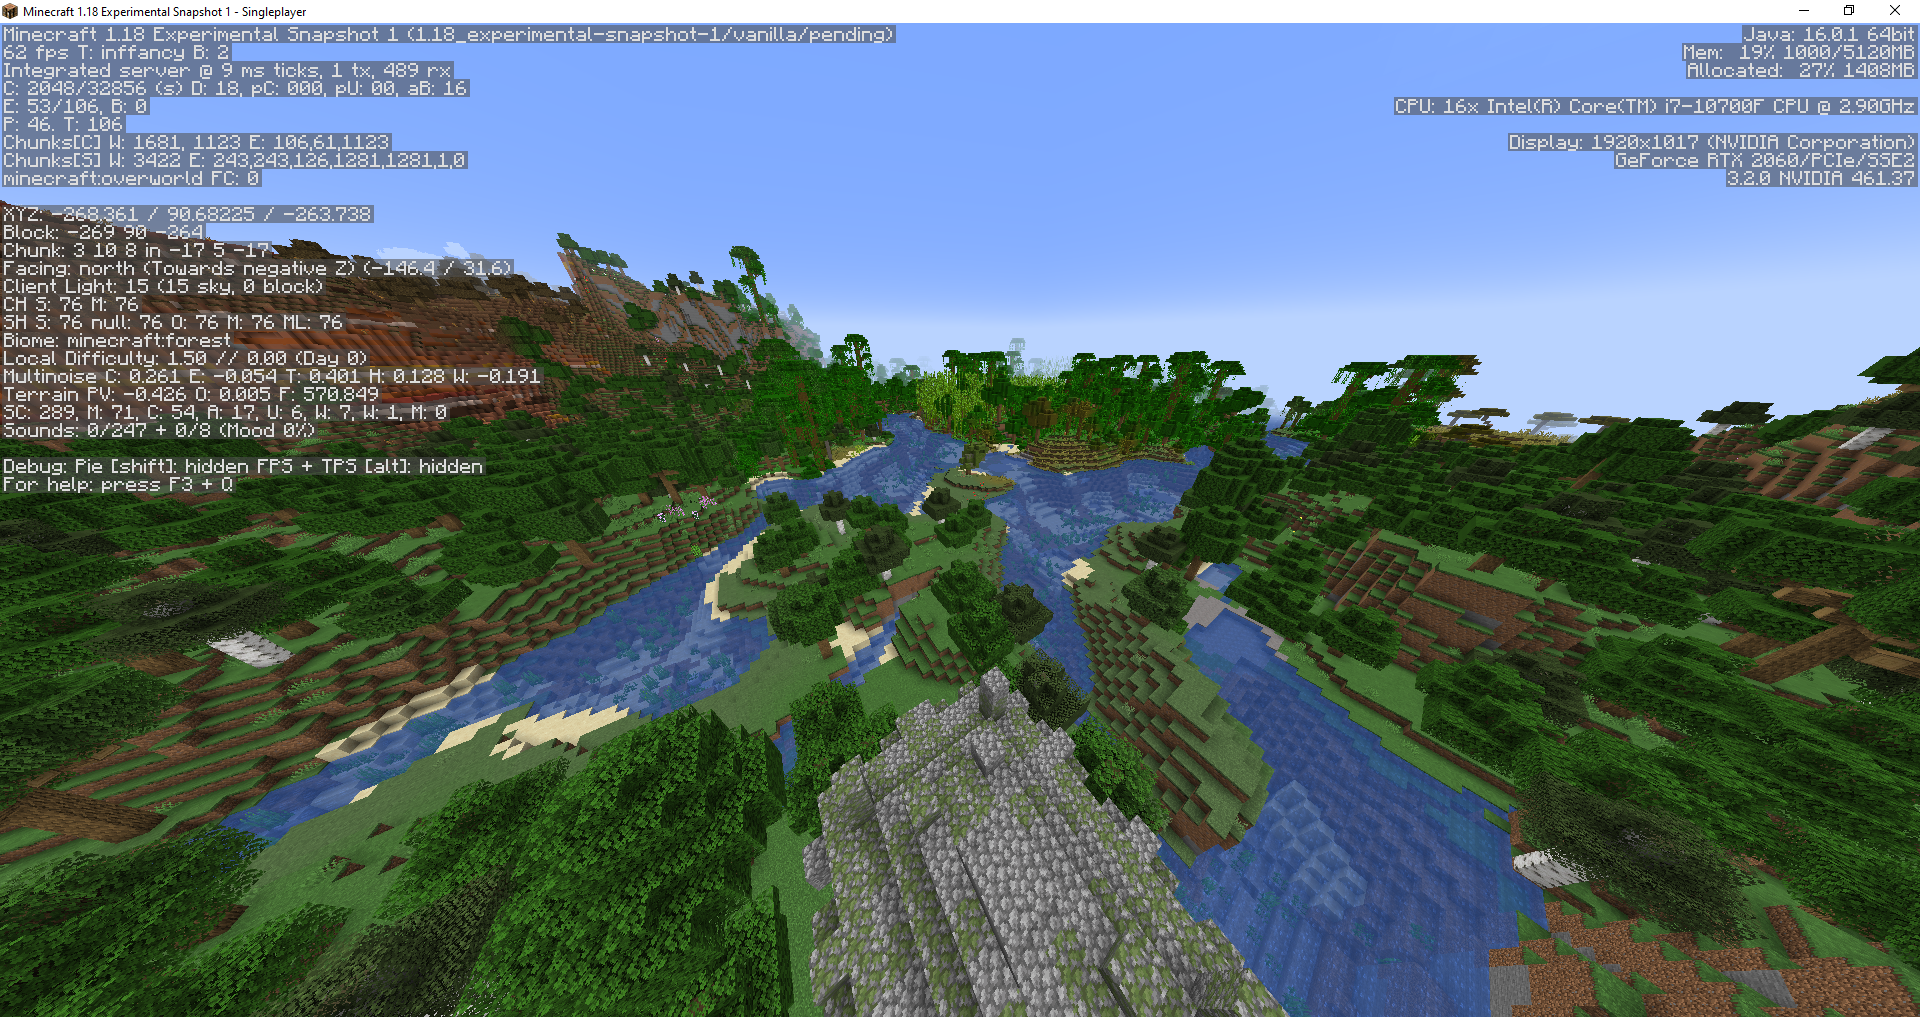Click the Minecraft grass block icon in title bar
This screenshot has width=1920, height=1017.
(x=10, y=11)
